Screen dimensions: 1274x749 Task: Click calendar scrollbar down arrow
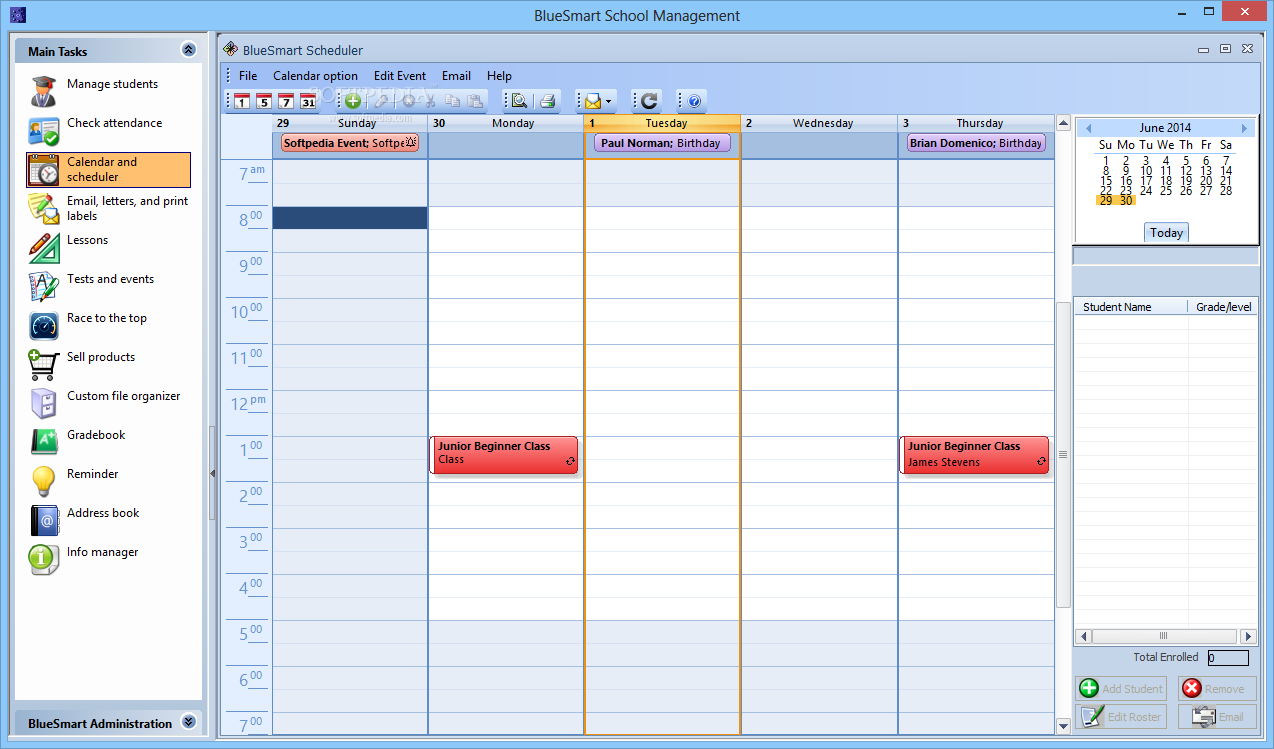(x=1063, y=726)
